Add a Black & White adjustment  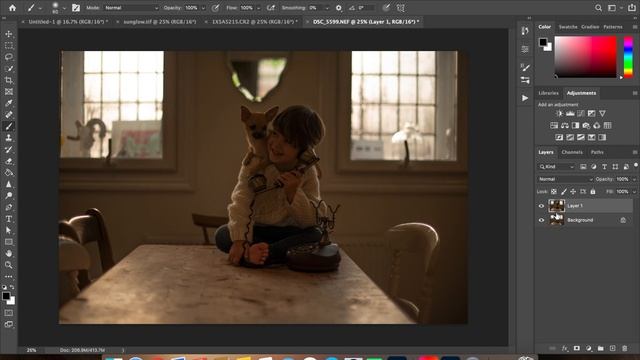pyautogui.click(x=575, y=125)
